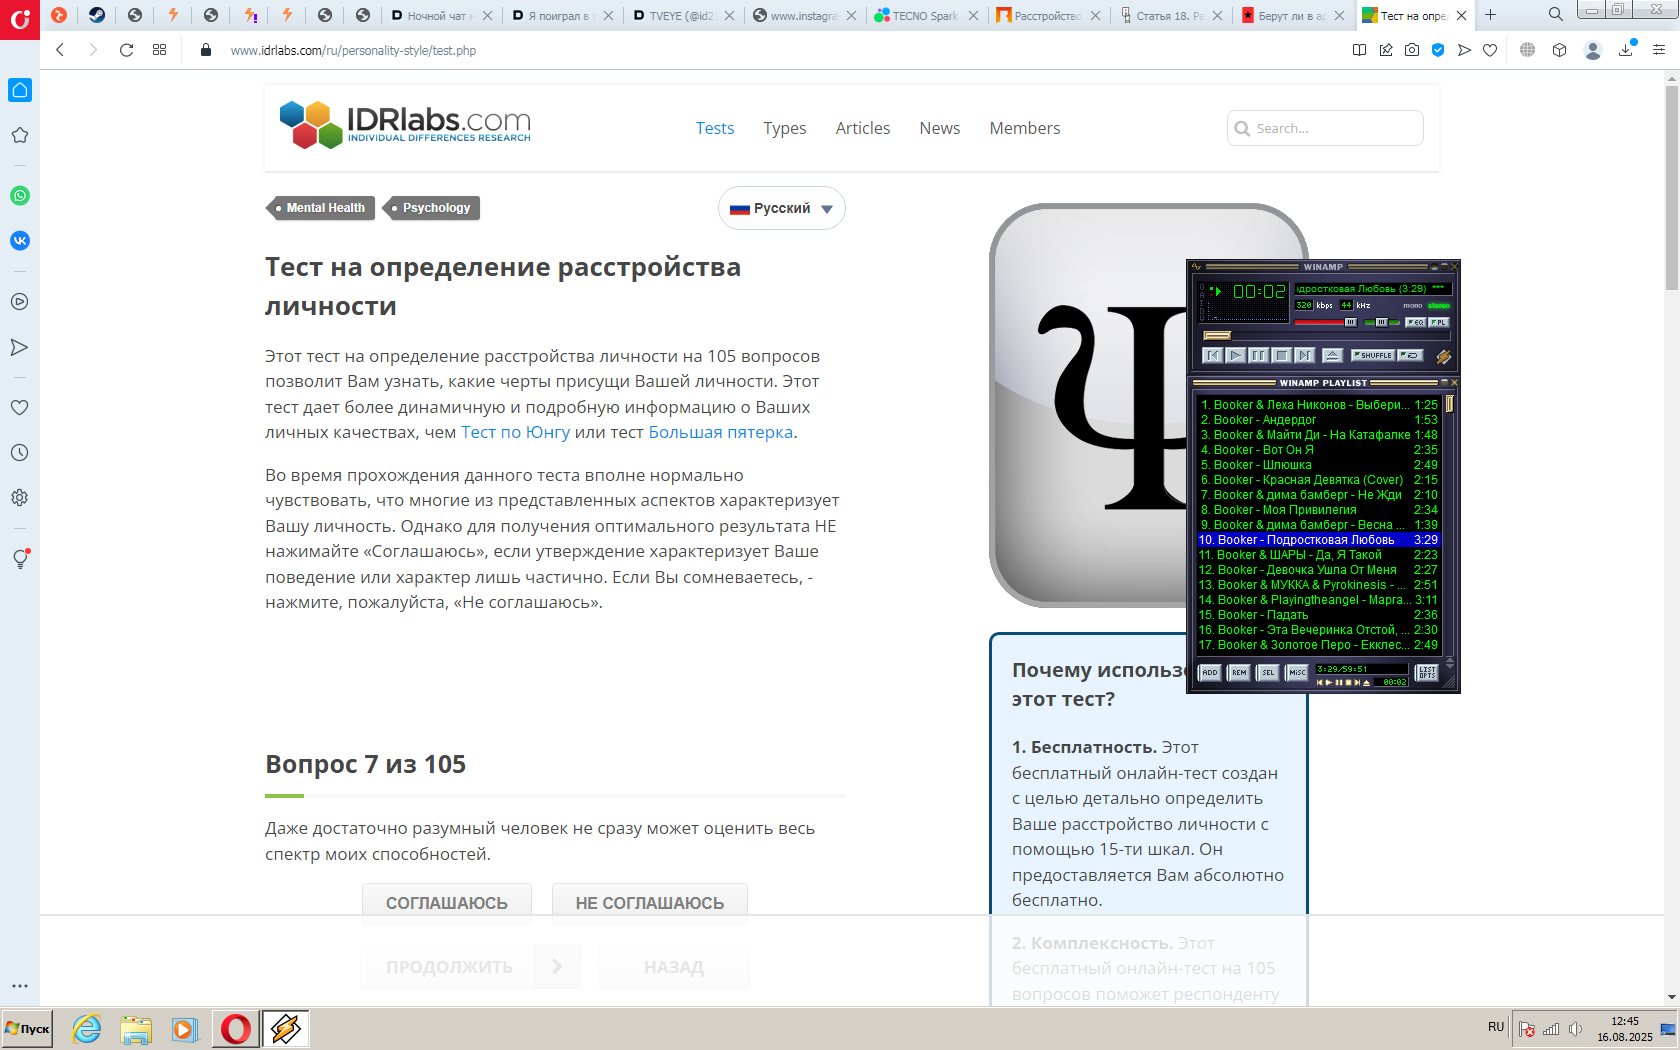The image size is (1680, 1050).
Task: Open News menu on IDRlabs
Action: [940, 128]
